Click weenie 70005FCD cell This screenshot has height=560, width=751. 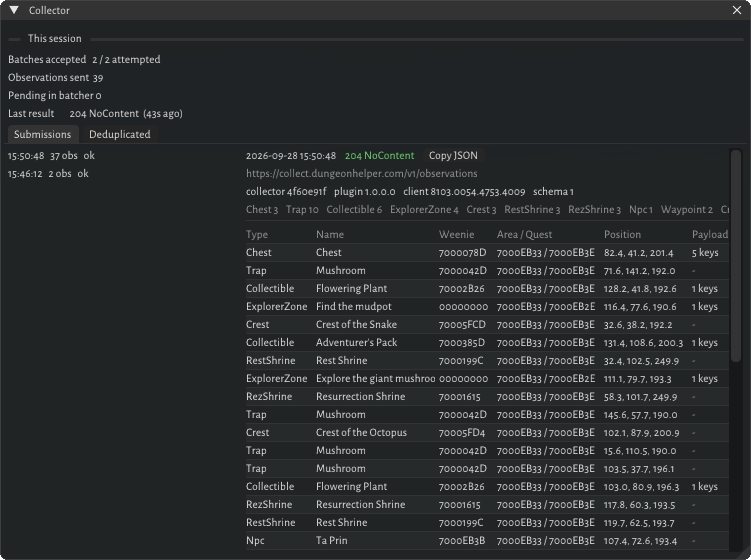pyautogui.click(x=462, y=325)
